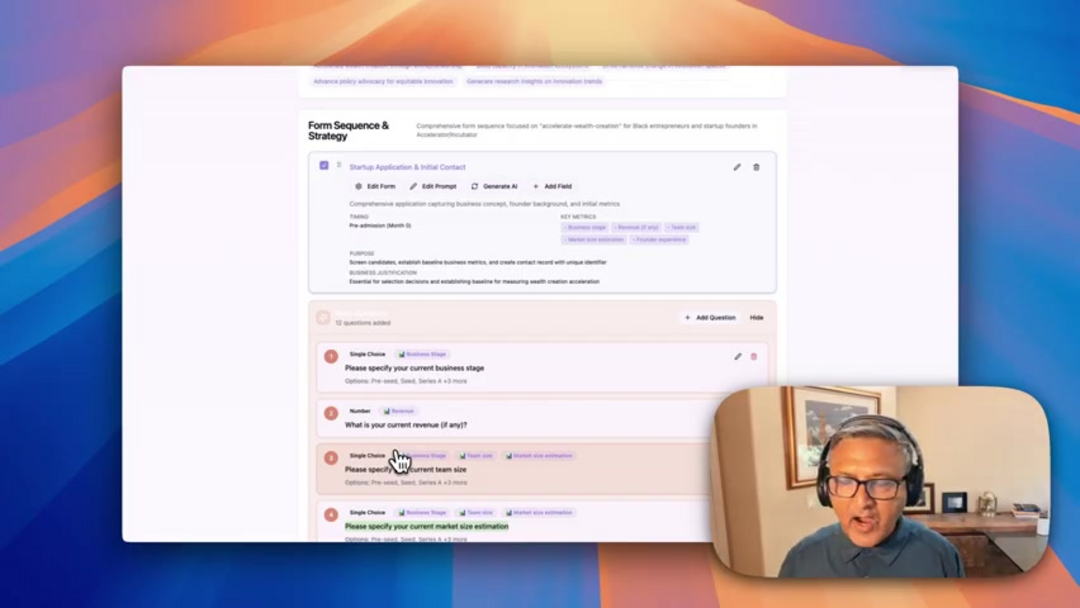This screenshot has height=608, width=1080.
Task: Click the pencil icon on Startup Application card
Action: (737, 167)
